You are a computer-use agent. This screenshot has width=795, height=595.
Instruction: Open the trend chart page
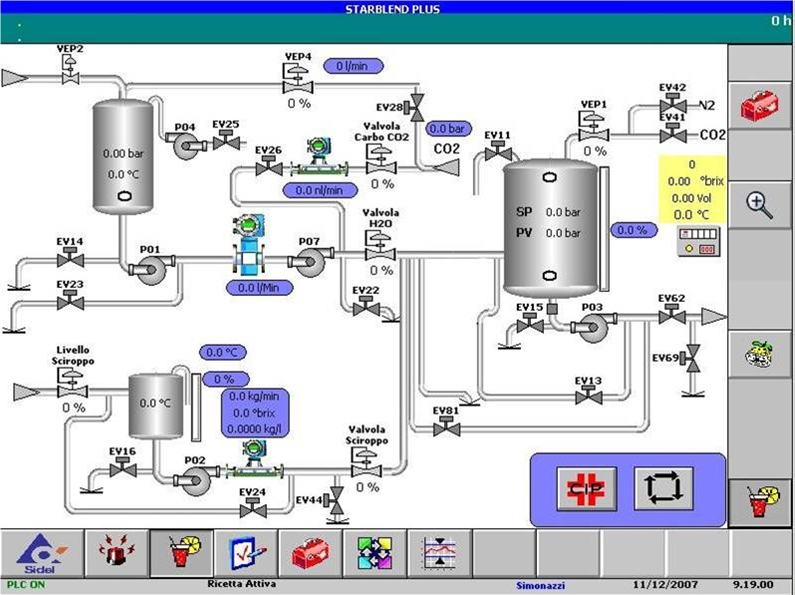(x=439, y=552)
